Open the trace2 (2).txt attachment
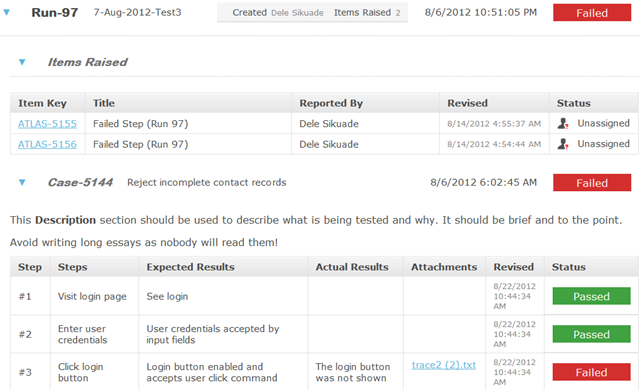This screenshot has height=390, width=640. [444, 365]
